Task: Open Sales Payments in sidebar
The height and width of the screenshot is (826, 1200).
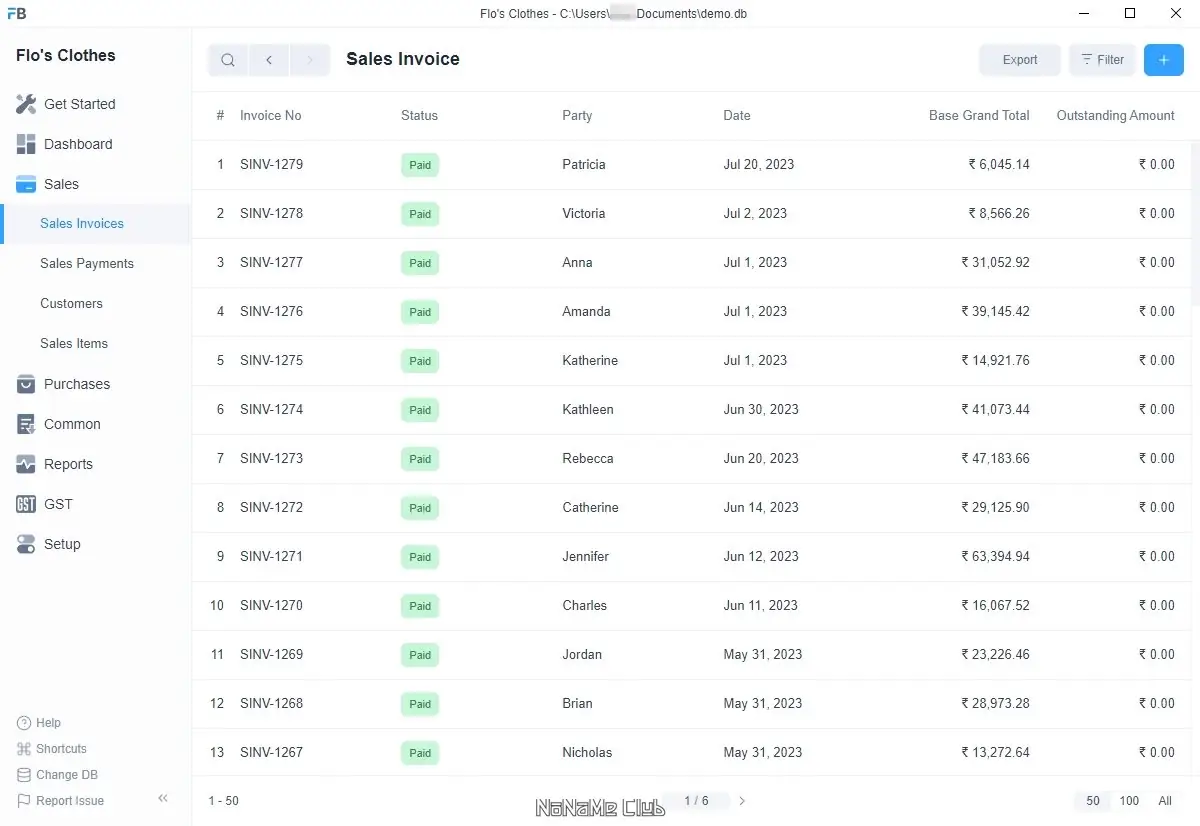Action: [87, 264]
